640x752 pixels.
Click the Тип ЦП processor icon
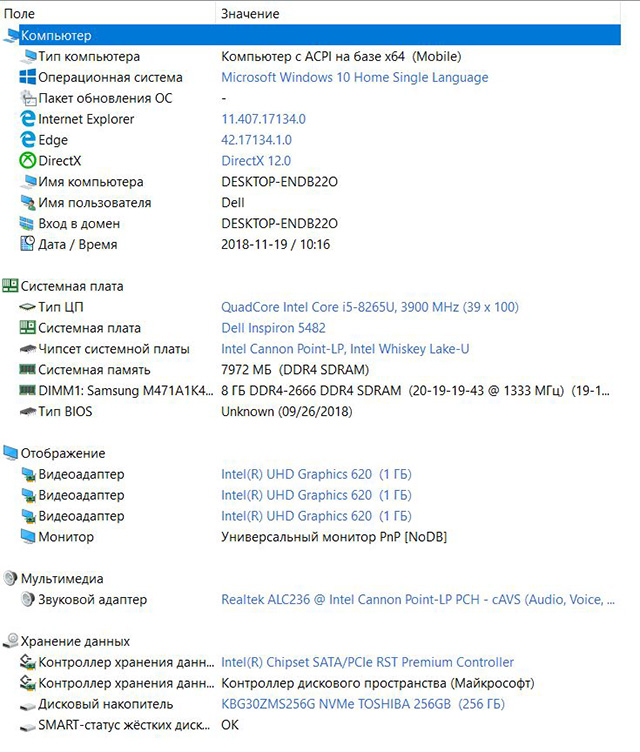(x=27, y=306)
